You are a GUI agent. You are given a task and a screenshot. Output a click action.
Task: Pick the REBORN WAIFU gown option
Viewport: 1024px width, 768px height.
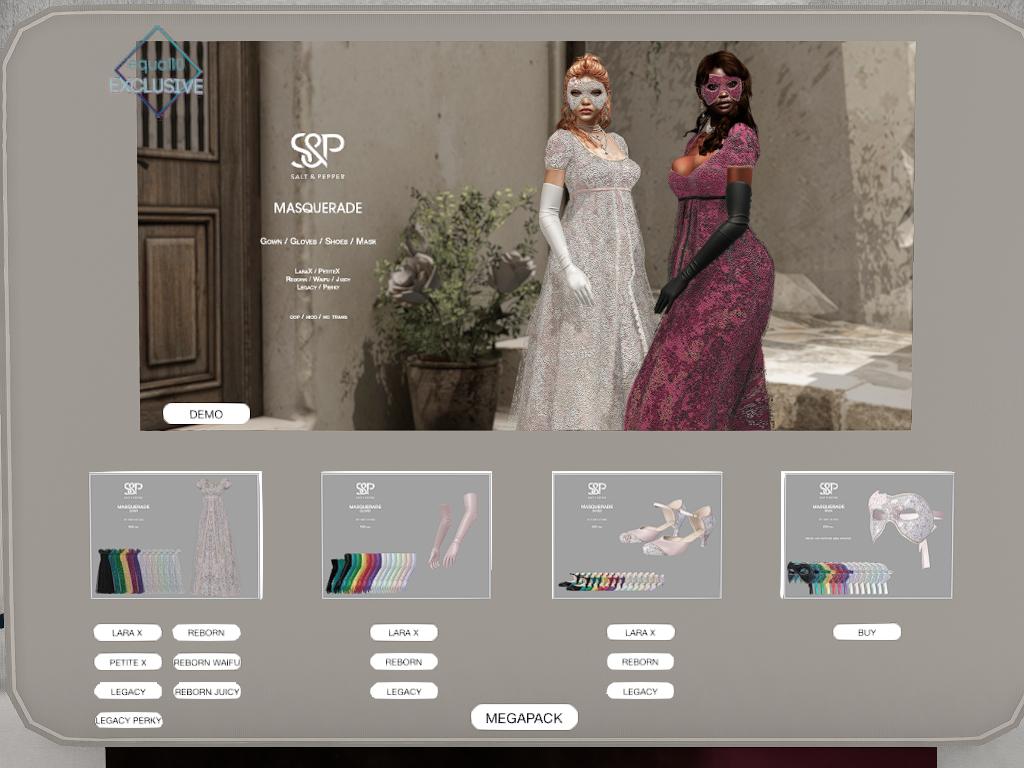tap(206, 662)
